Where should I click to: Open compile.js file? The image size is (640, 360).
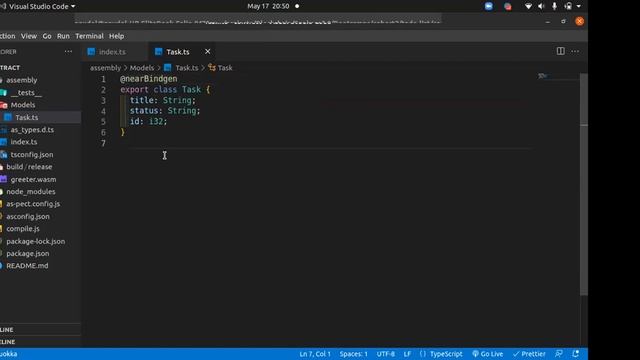tap(23, 229)
